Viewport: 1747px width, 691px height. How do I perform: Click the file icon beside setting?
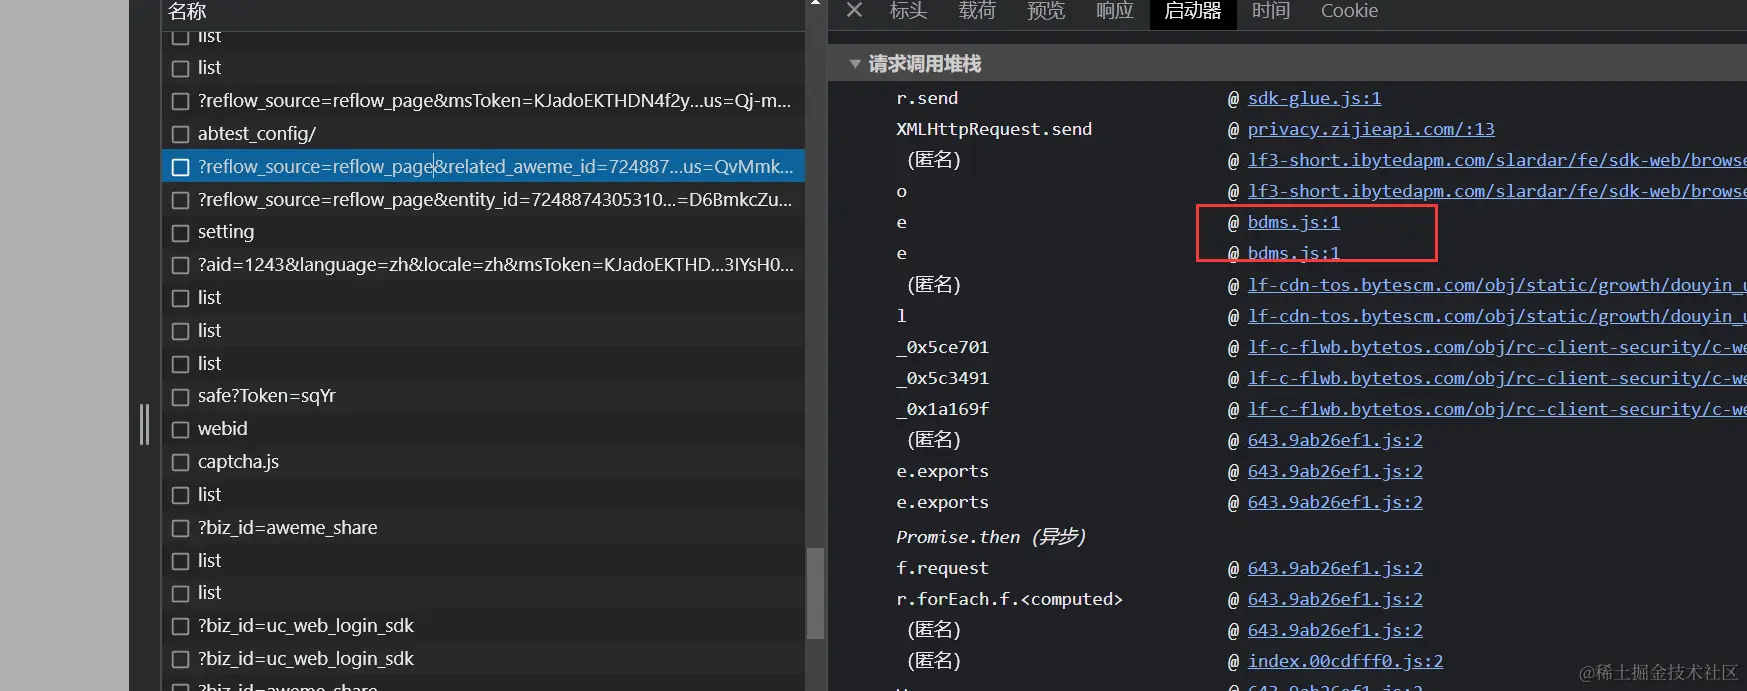[x=180, y=233]
